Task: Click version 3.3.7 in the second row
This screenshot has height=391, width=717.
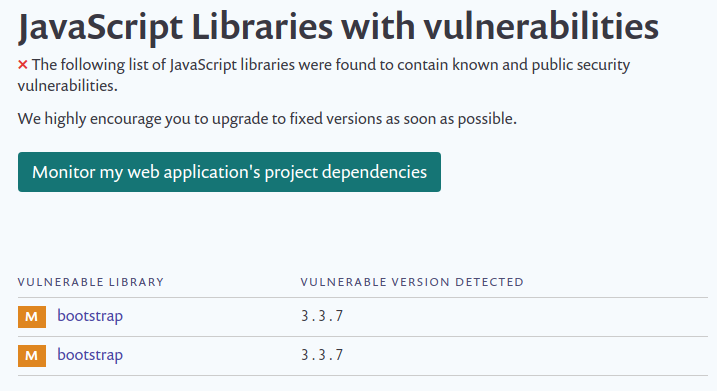Action: 322,355
